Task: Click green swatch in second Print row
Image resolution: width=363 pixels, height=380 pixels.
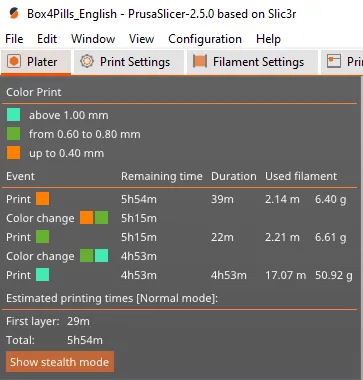Action: (43, 237)
